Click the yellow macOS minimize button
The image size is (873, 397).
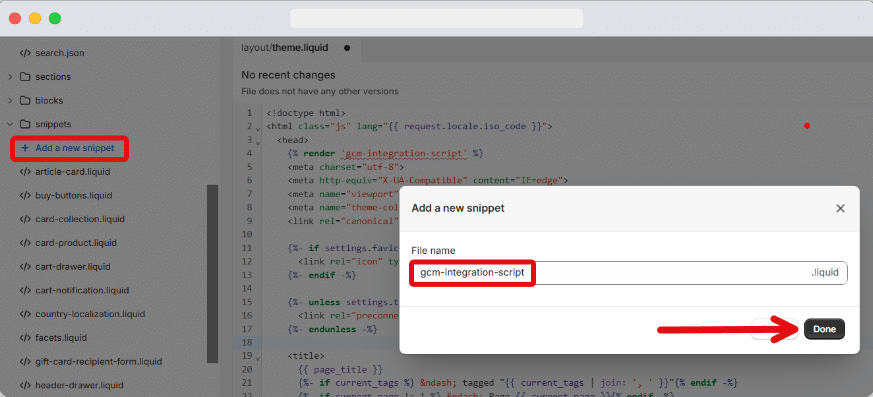[35, 18]
